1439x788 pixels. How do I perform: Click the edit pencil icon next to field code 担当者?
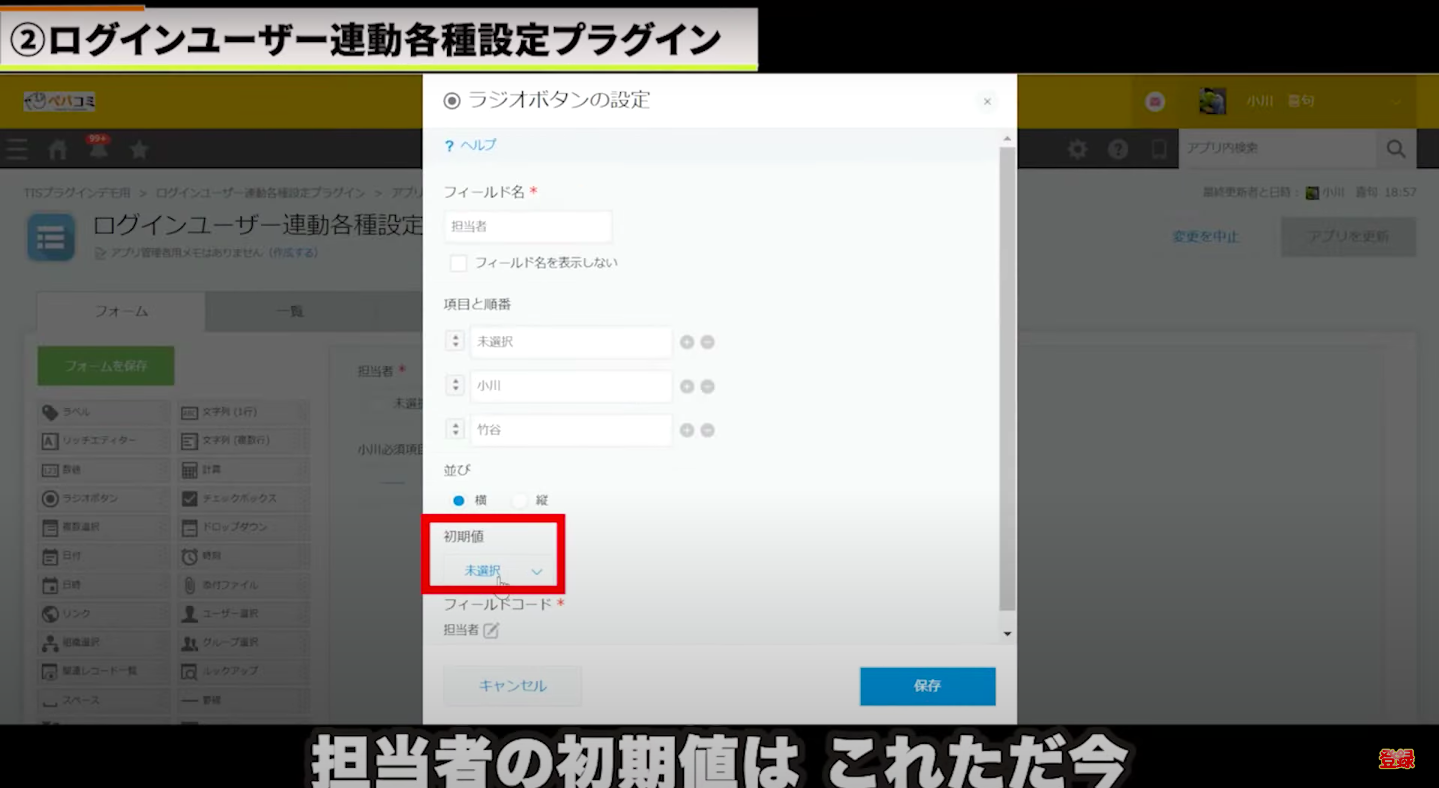point(491,630)
